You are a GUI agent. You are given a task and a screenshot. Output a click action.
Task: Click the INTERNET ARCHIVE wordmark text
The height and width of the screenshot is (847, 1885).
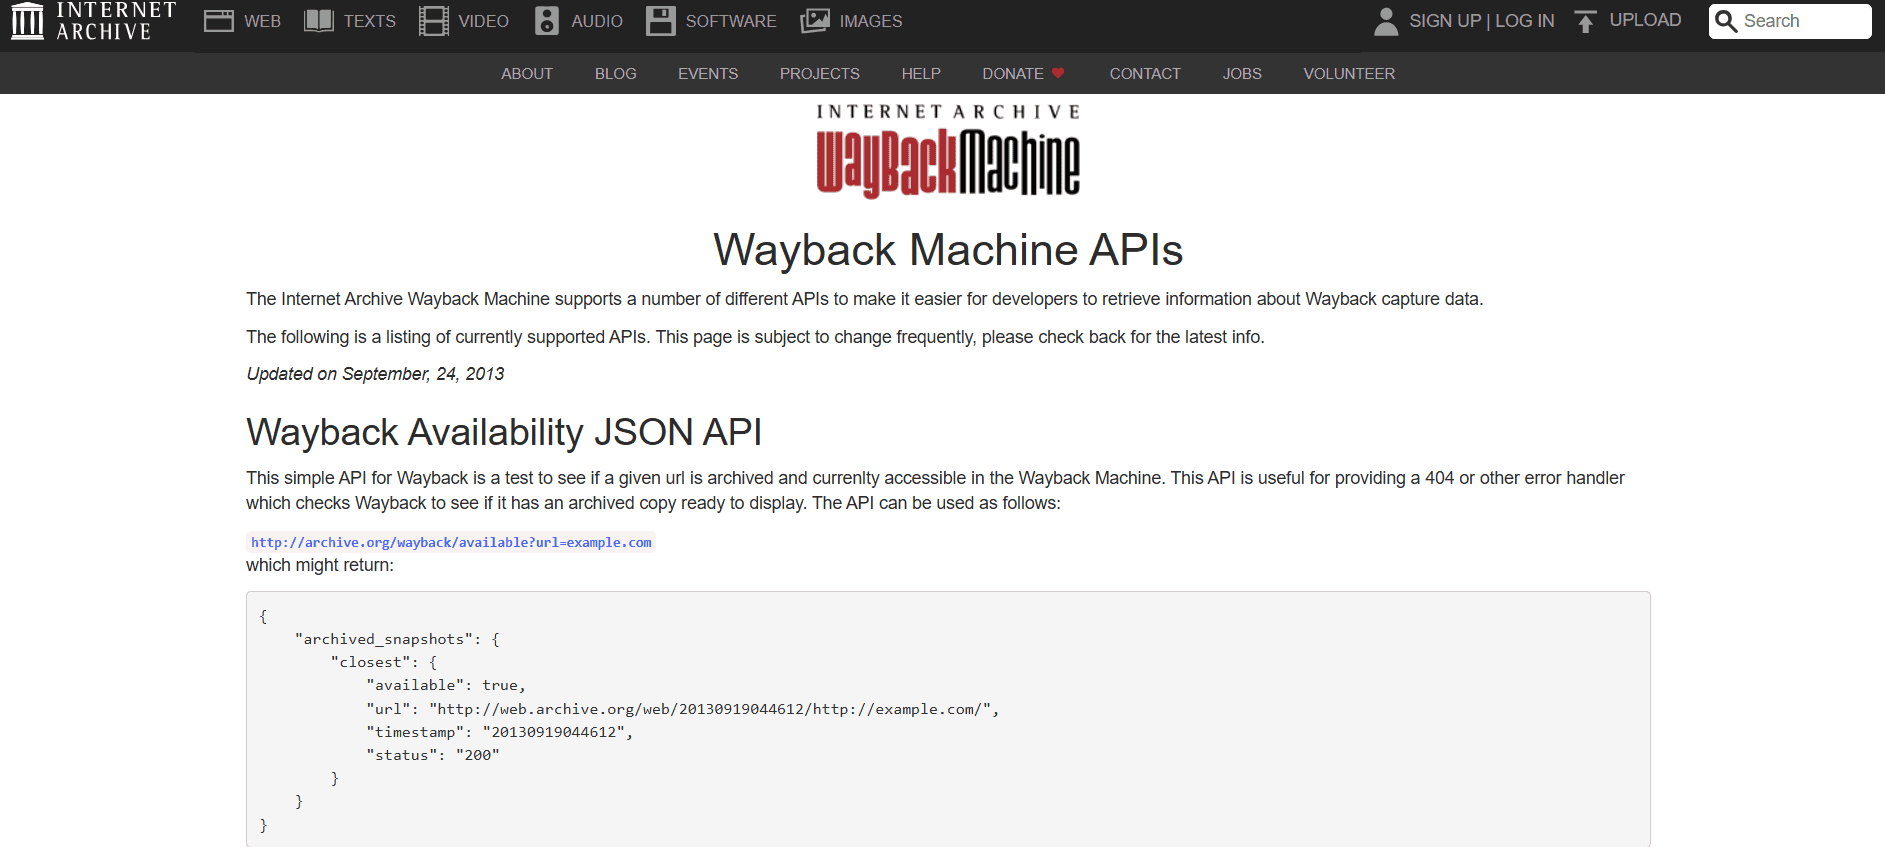click(116, 20)
